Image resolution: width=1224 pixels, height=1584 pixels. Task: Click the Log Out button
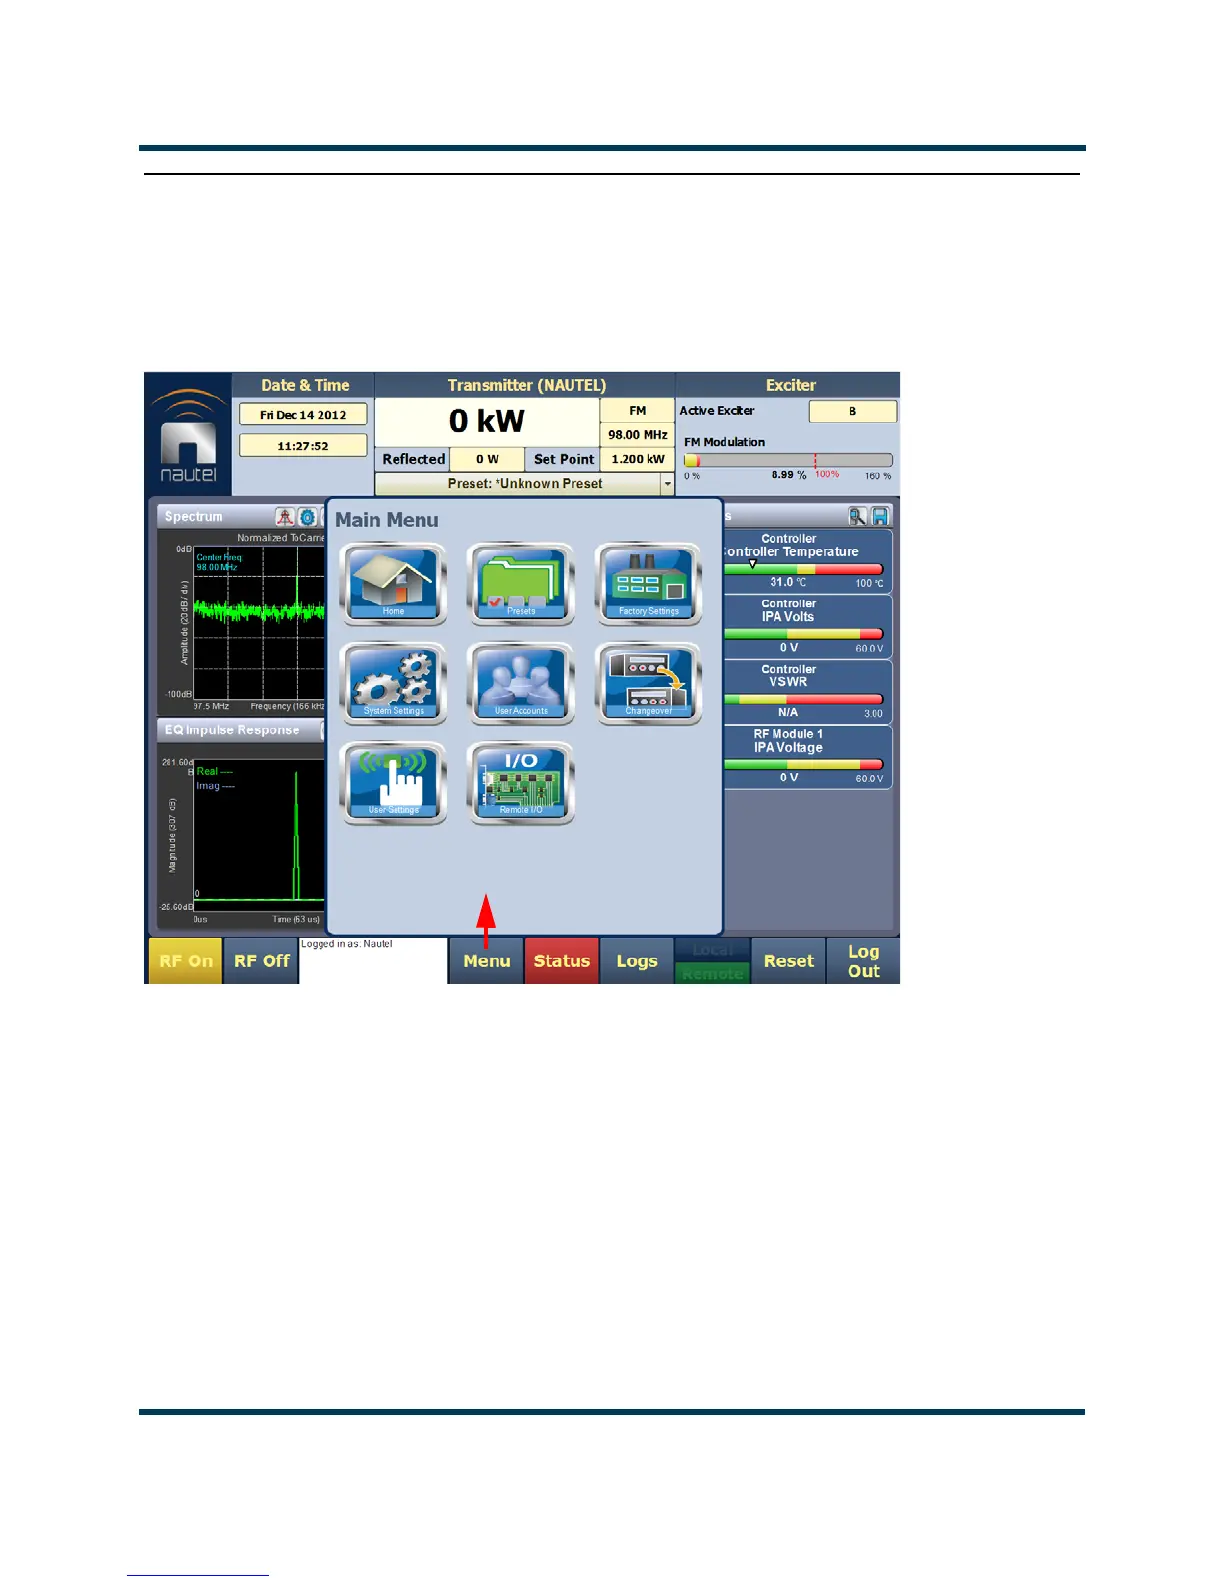pos(864,961)
